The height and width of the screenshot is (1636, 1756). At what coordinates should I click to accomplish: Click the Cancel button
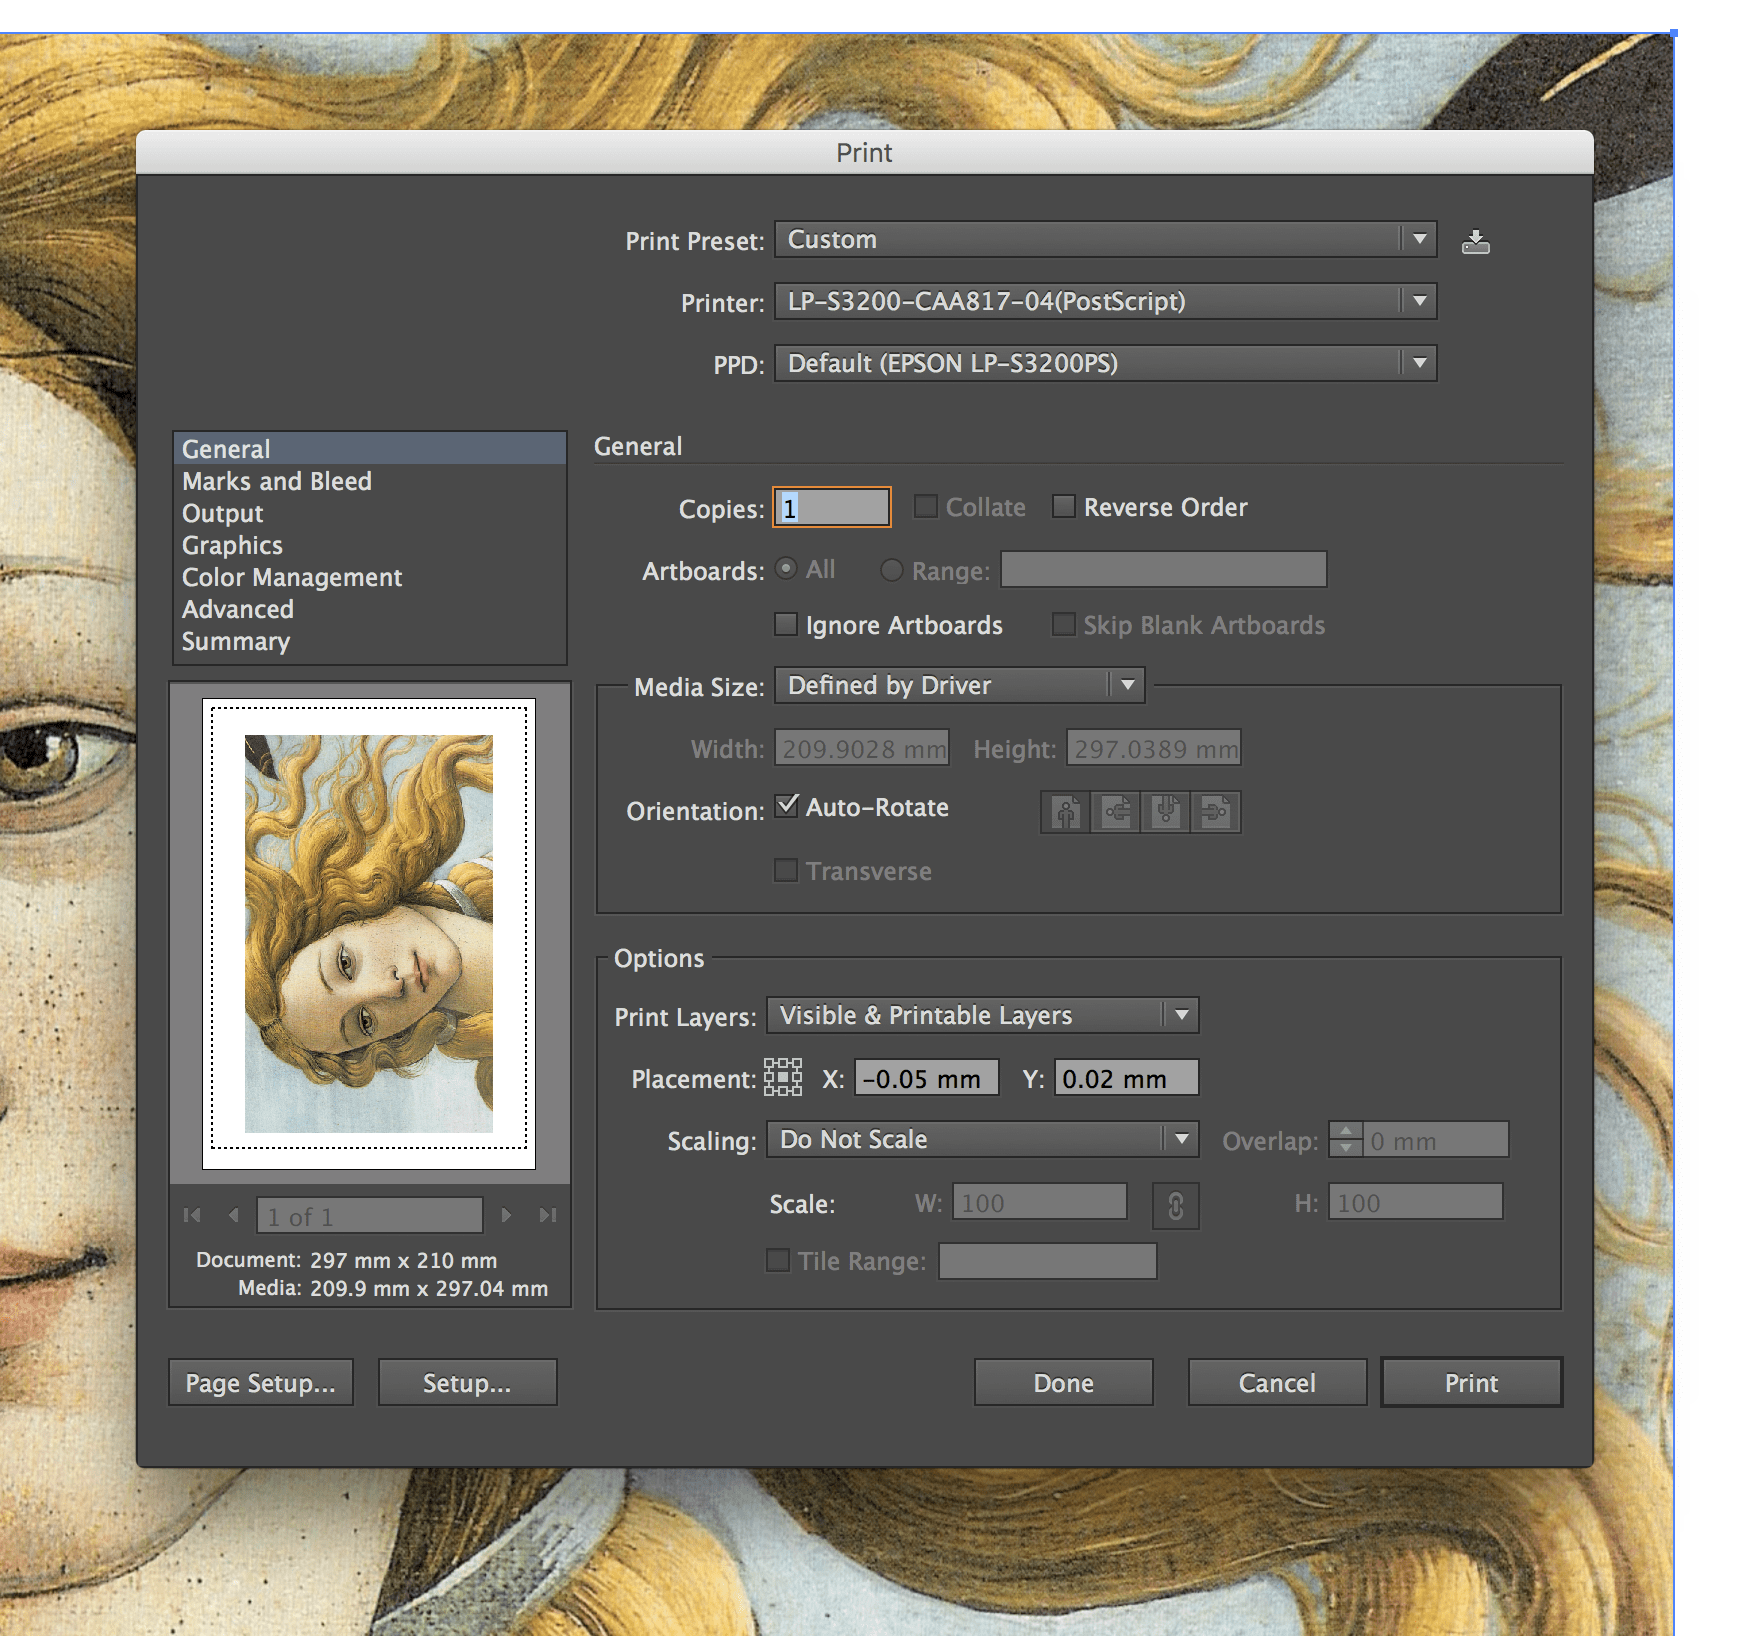[x=1277, y=1383]
